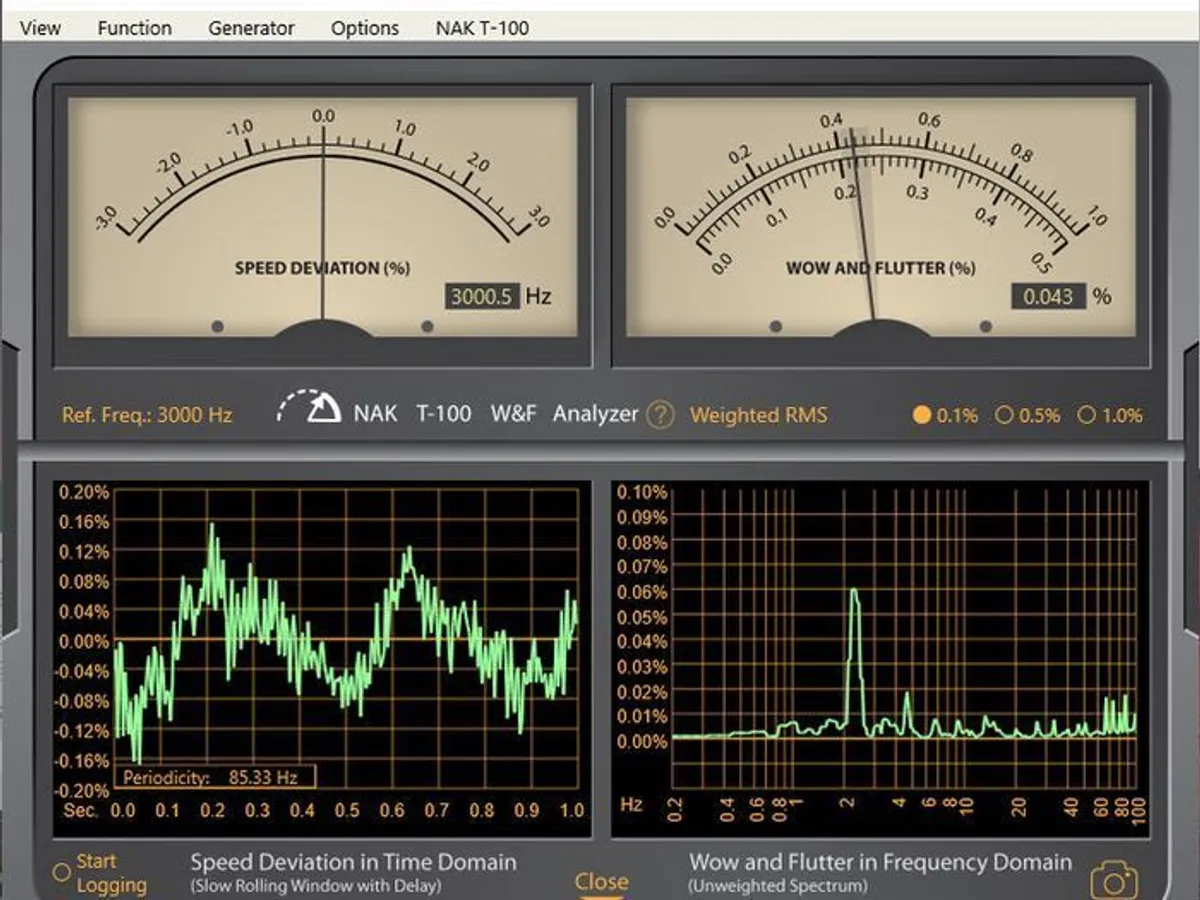Open the help question mark icon
This screenshot has width=1200, height=900.
pyautogui.click(x=660, y=413)
